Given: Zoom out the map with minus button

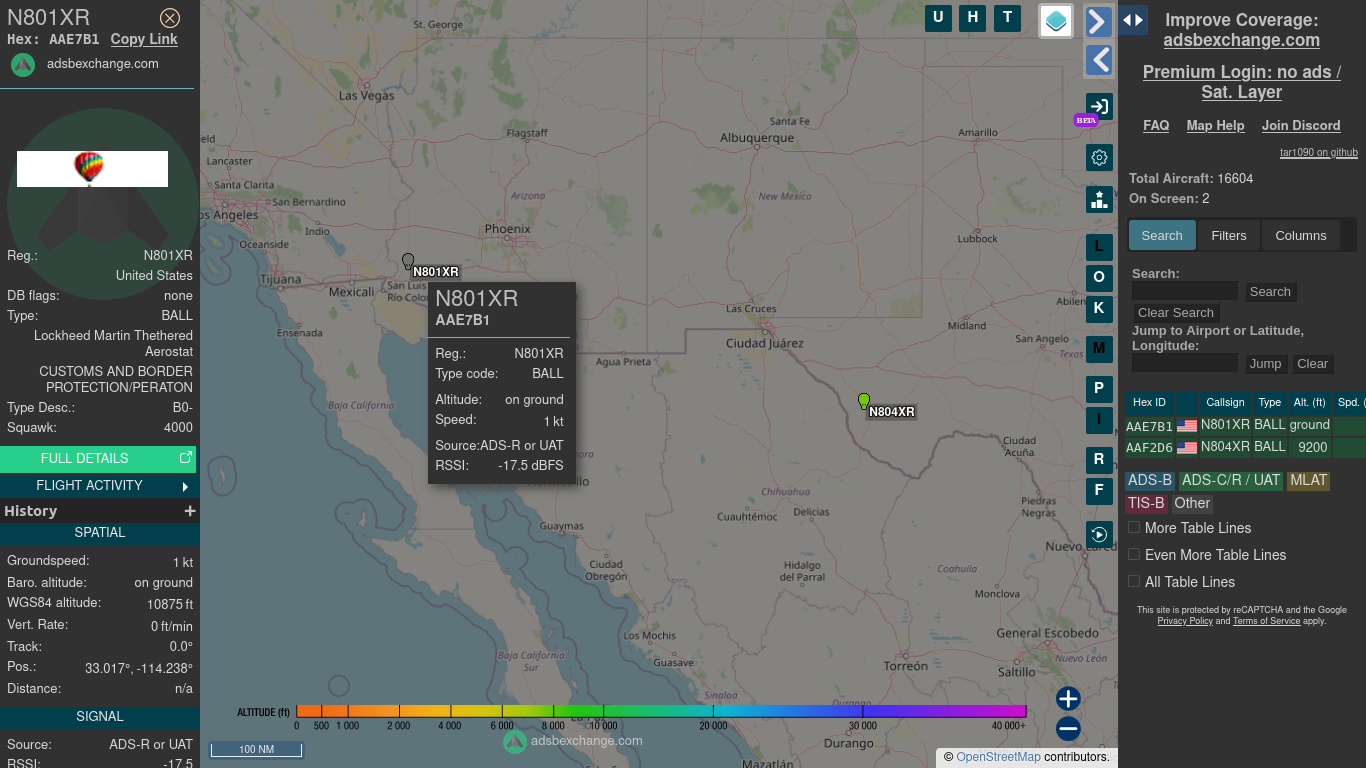Looking at the screenshot, I should [1068, 729].
